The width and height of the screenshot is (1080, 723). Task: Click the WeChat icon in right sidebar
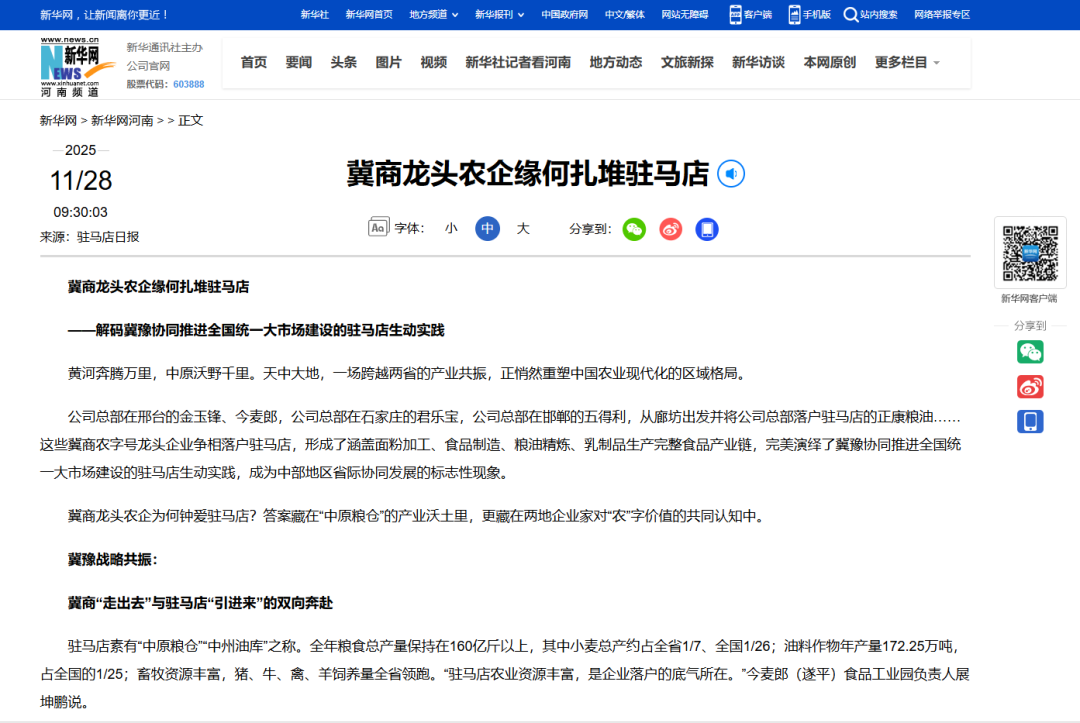pyautogui.click(x=1030, y=352)
